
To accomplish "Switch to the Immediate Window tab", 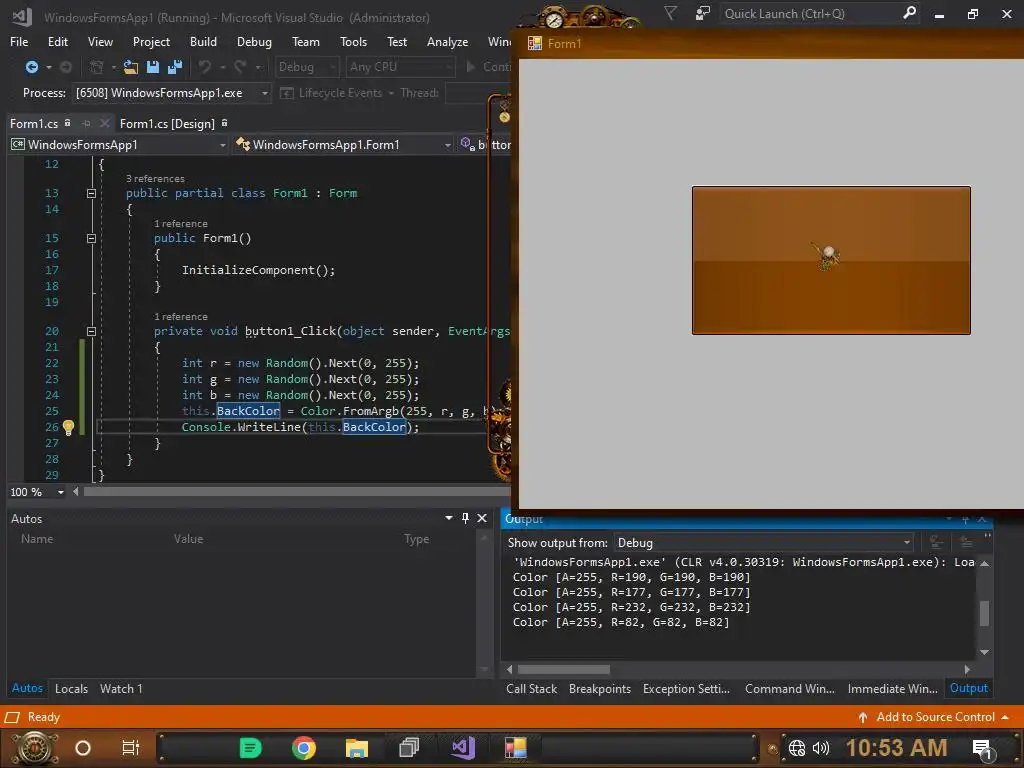I will 892,688.
